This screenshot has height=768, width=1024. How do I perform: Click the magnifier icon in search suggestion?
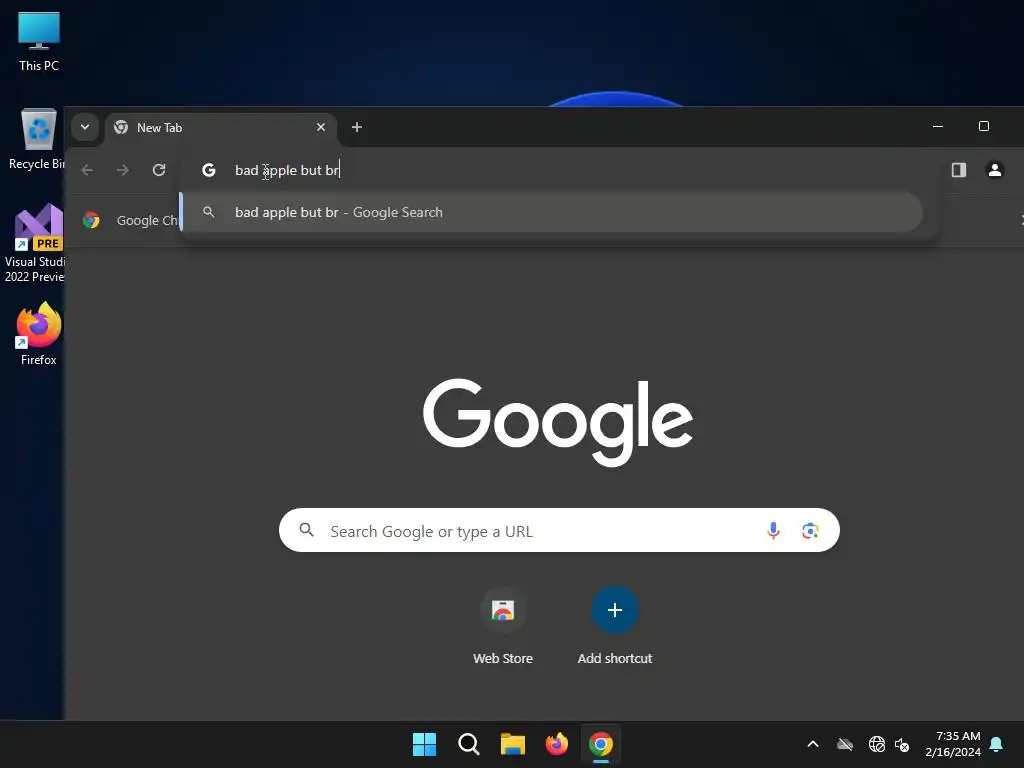click(x=209, y=212)
